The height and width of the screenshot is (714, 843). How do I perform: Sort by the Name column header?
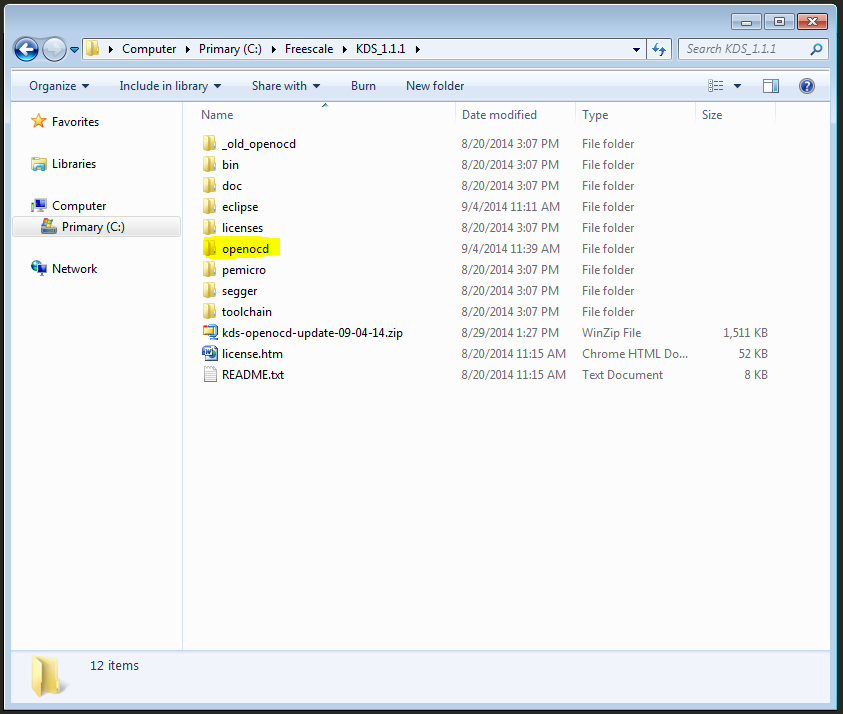[x=217, y=115]
